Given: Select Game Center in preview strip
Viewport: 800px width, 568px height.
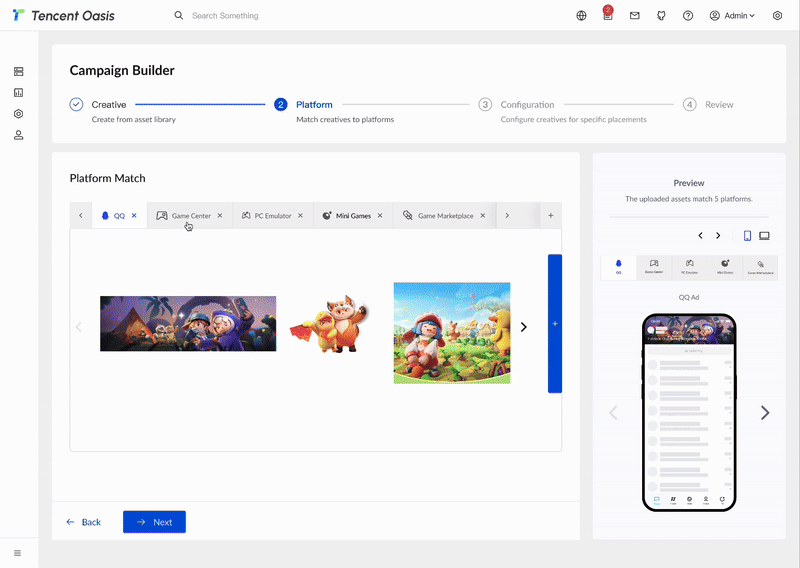Looking at the screenshot, I should click(x=654, y=267).
